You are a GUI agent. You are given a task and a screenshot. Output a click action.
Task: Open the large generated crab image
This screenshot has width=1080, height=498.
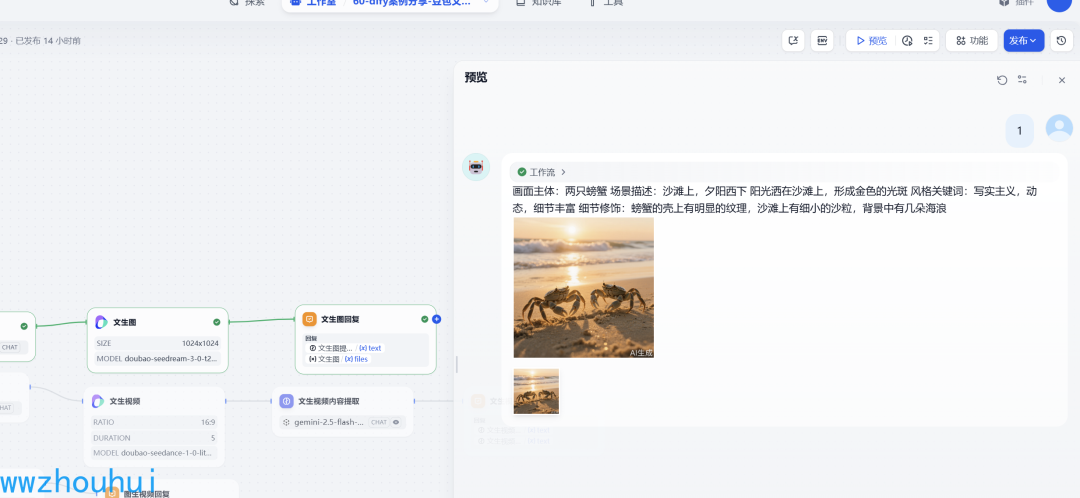(583, 288)
